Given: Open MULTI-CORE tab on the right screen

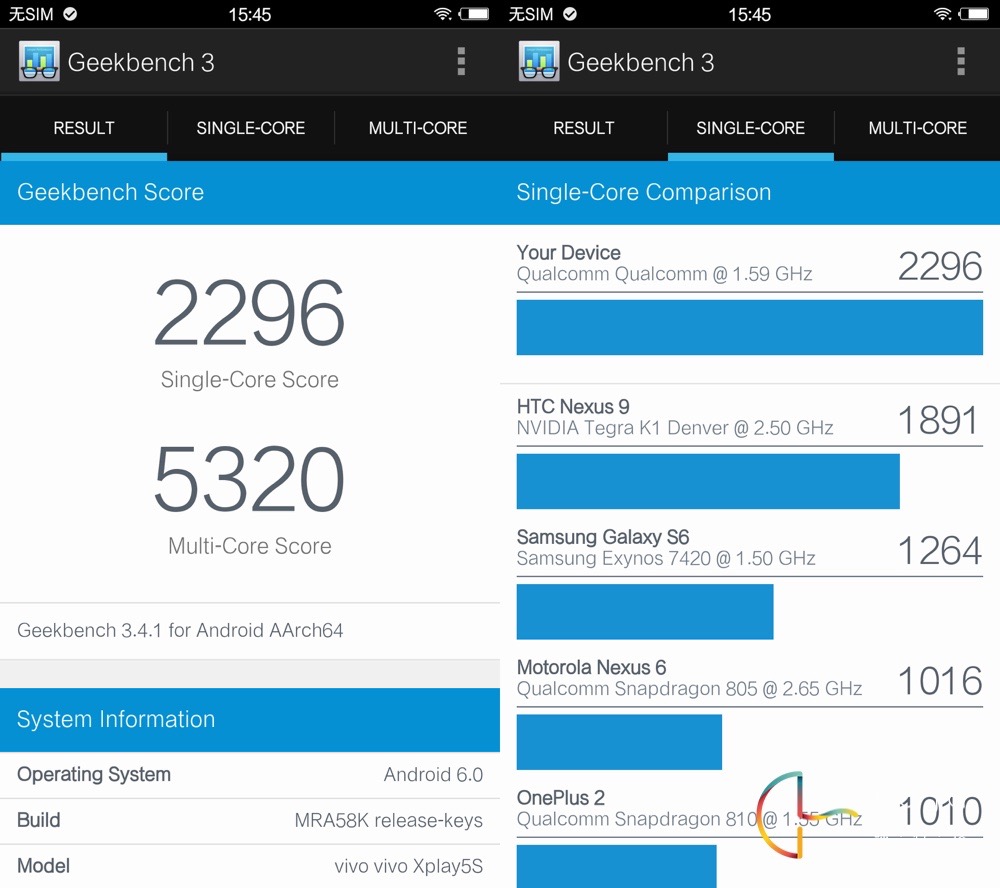Looking at the screenshot, I should click(x=918, y=128).
